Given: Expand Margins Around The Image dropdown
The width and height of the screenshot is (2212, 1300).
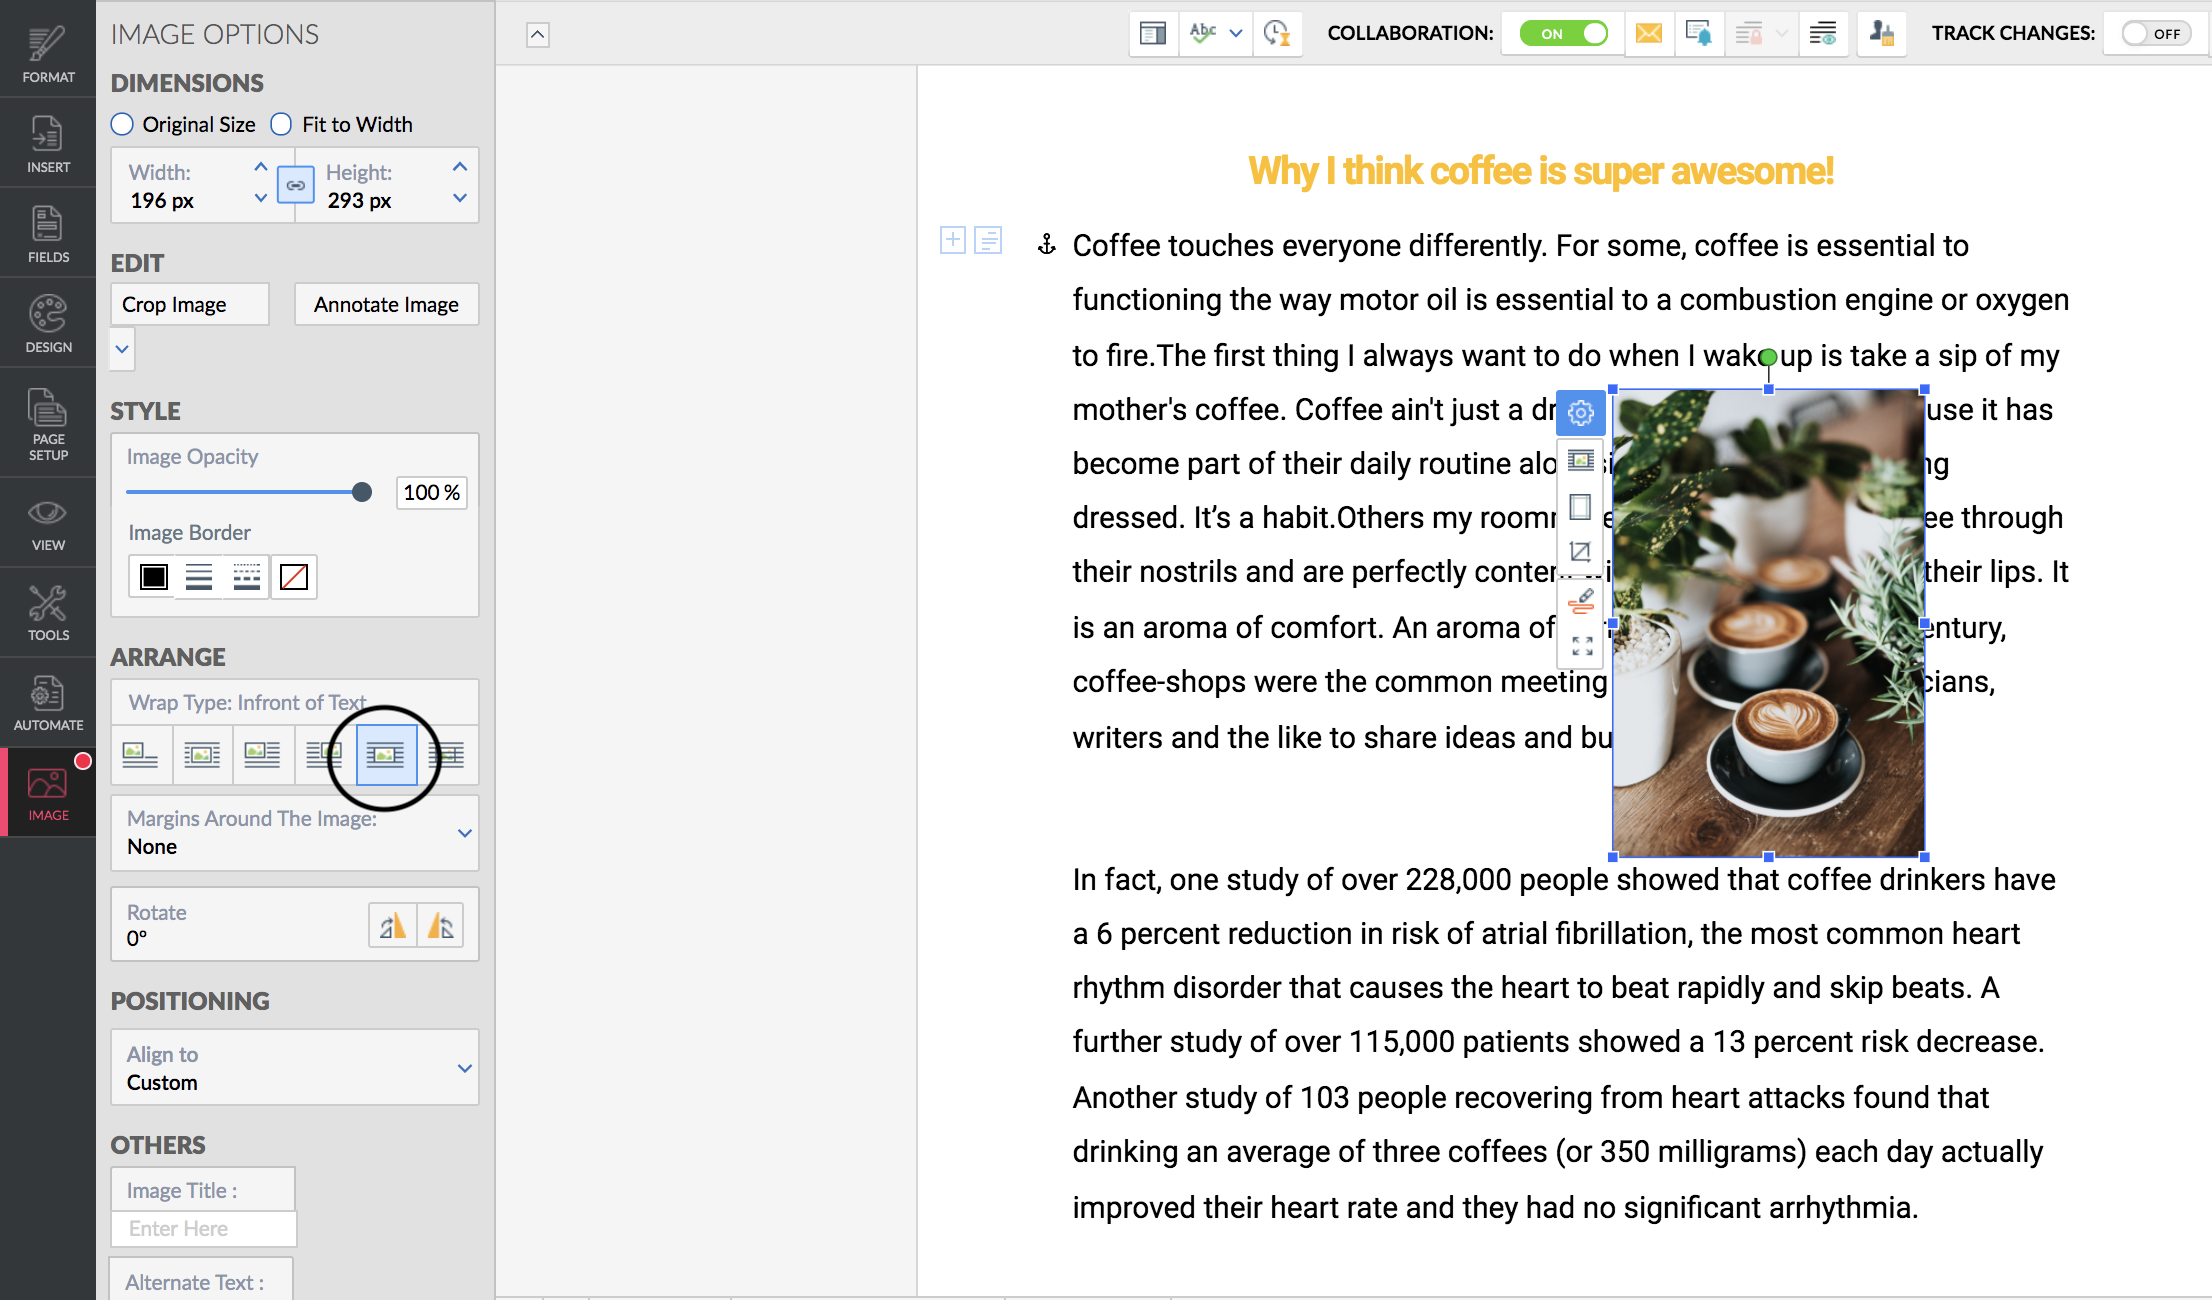Looking at the screenshot, I should (x=464, y=833).
